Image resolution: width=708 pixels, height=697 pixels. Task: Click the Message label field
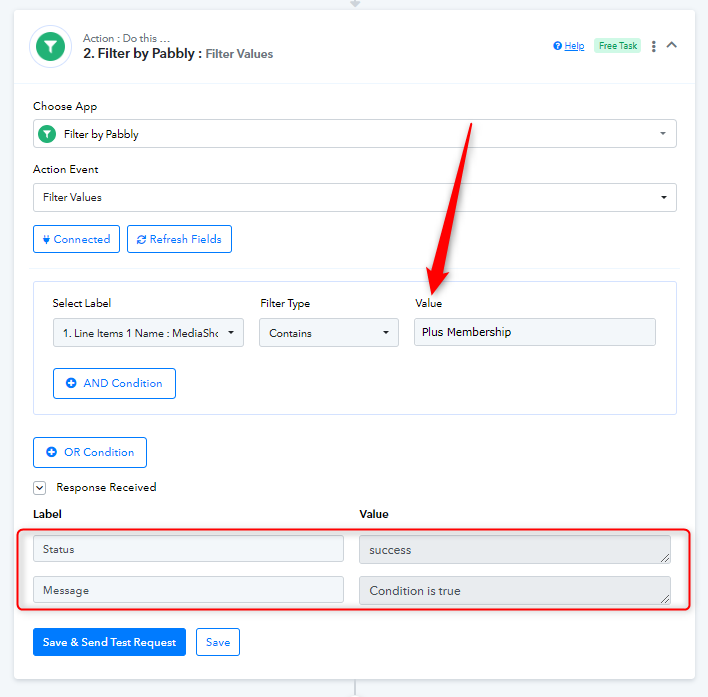(x=188, y=590)
